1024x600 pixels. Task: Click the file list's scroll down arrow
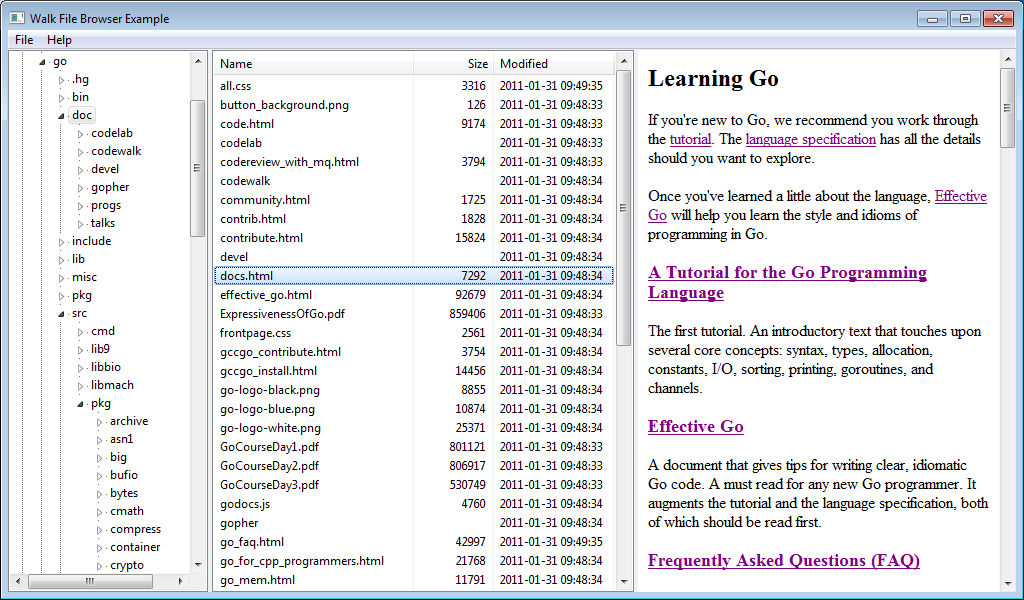[x=624, y=581]
